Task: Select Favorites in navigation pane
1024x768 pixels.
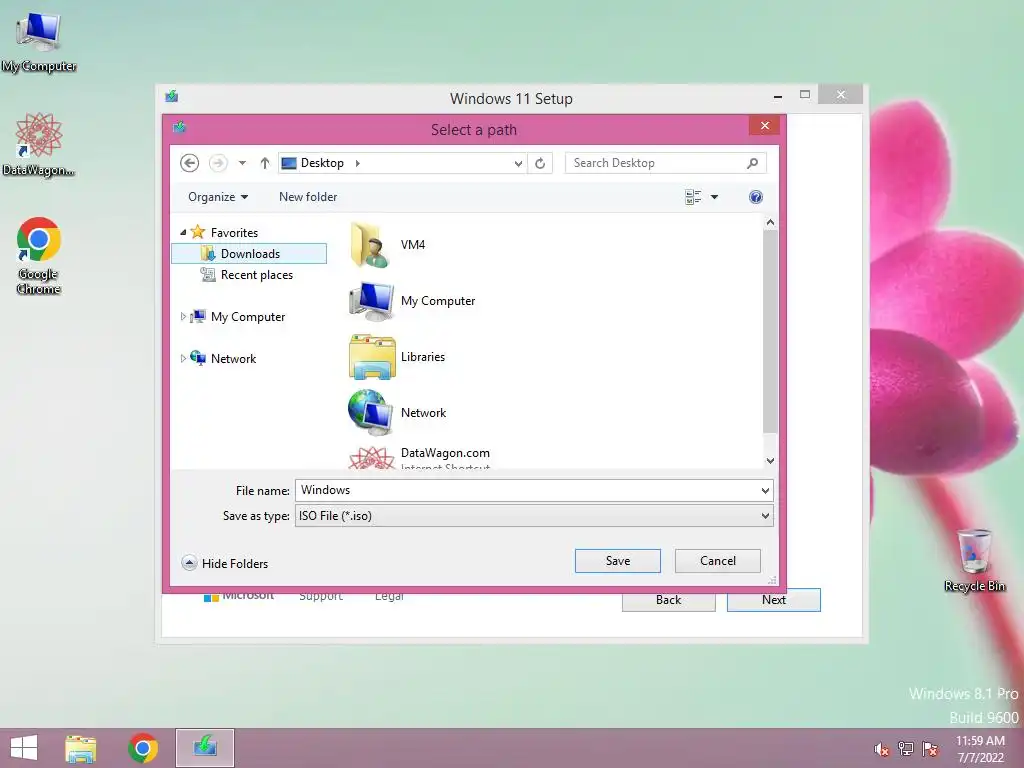Action: point(234,232)
